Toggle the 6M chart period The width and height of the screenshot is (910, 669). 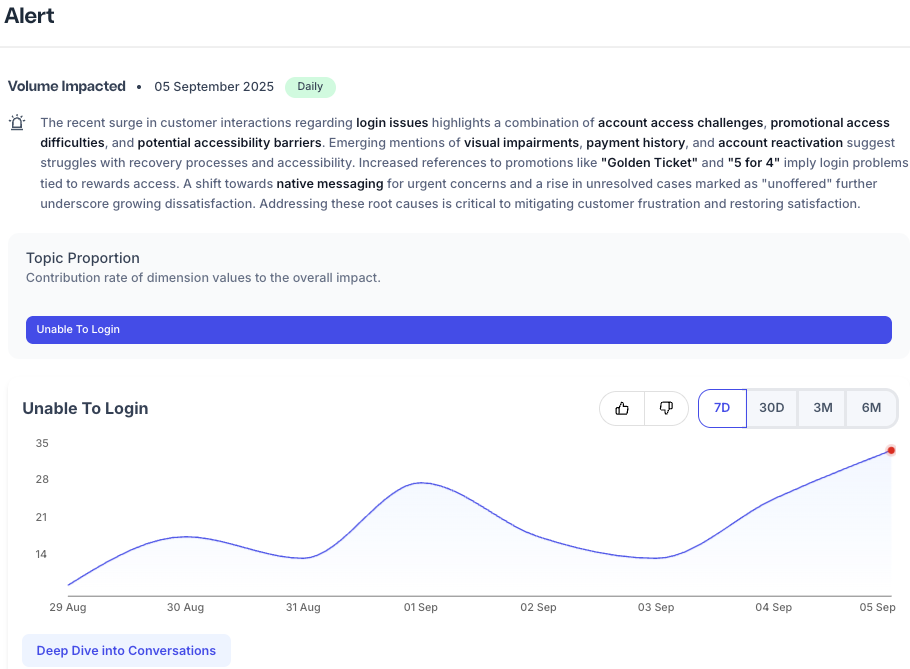click(869, 408)
